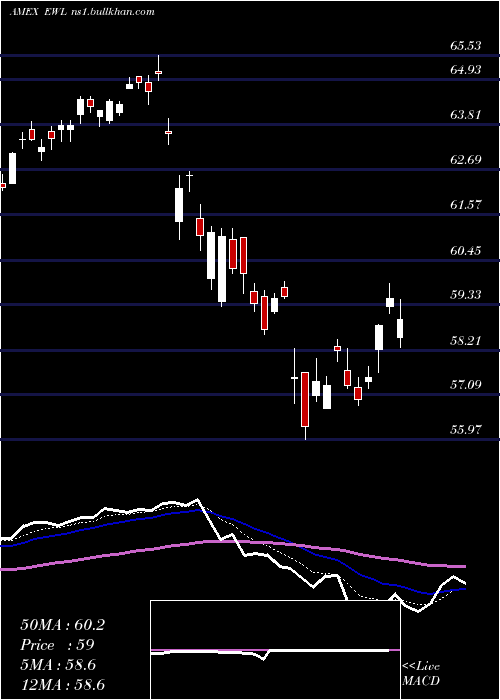Click the 55.97 price level label

(x=466, y=429)
